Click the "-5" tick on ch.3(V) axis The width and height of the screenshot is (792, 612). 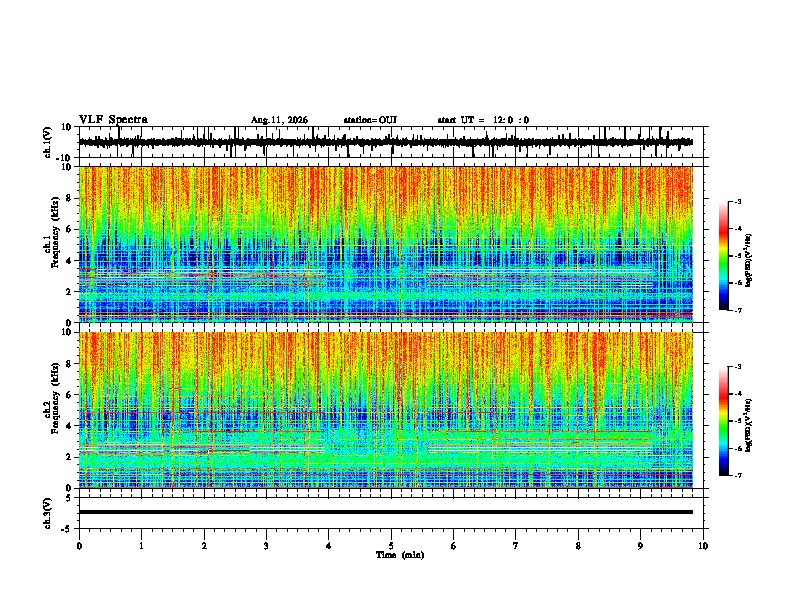[68, 529]
